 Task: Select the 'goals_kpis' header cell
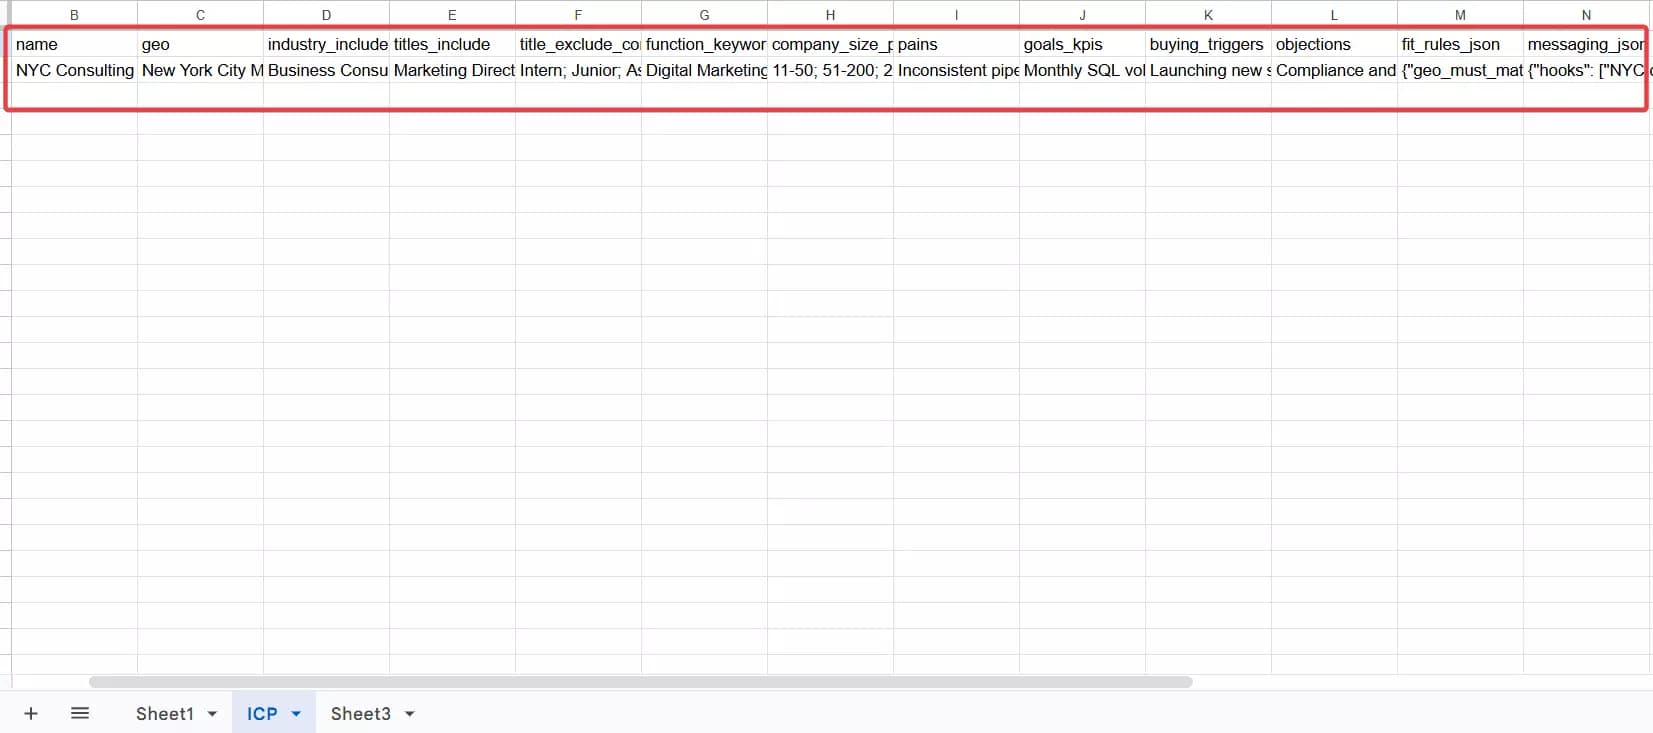(x=1082, y=44)
